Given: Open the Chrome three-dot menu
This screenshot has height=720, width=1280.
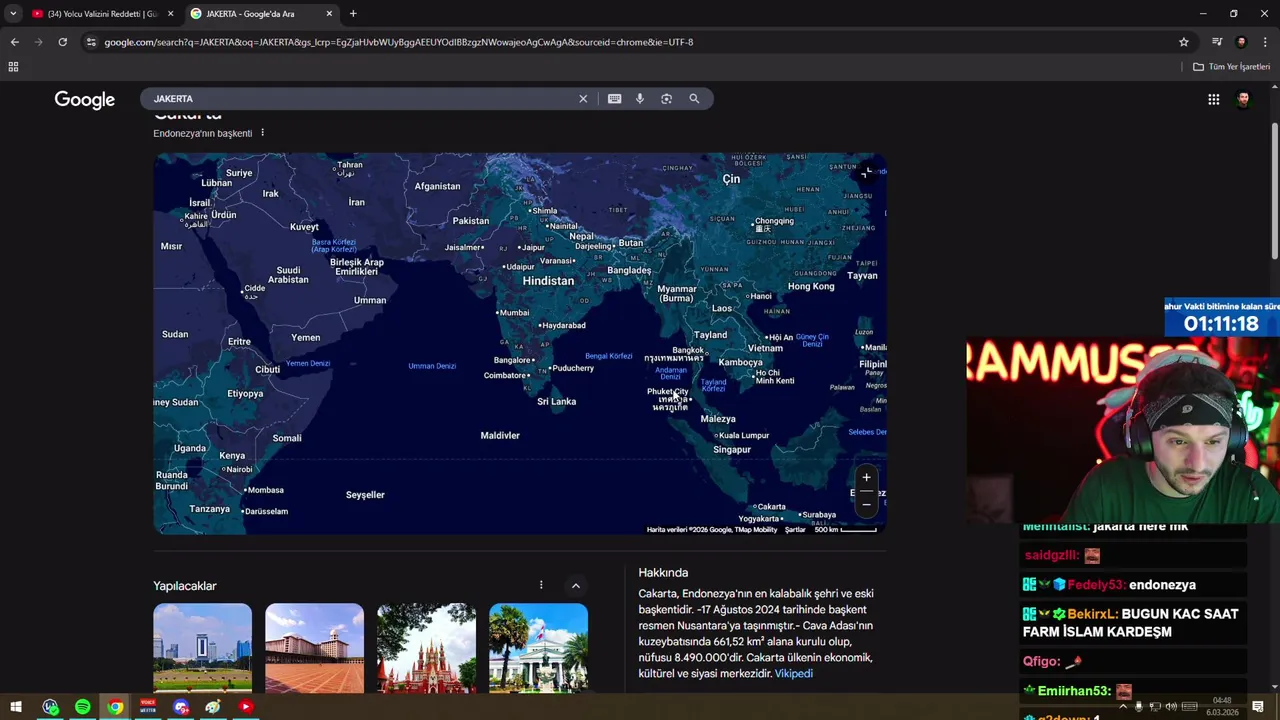Looking at the screenshot, I should 1266,42.
